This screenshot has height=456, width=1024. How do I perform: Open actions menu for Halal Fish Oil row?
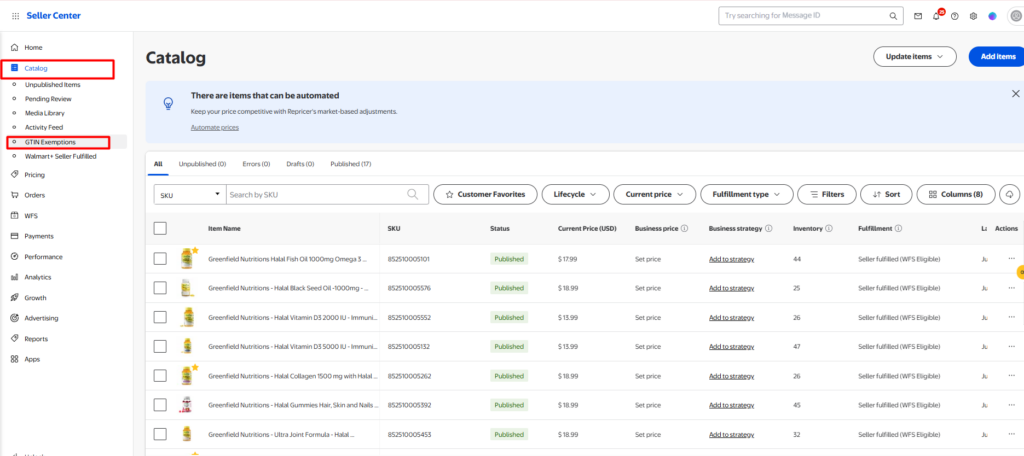[1012, 259]
